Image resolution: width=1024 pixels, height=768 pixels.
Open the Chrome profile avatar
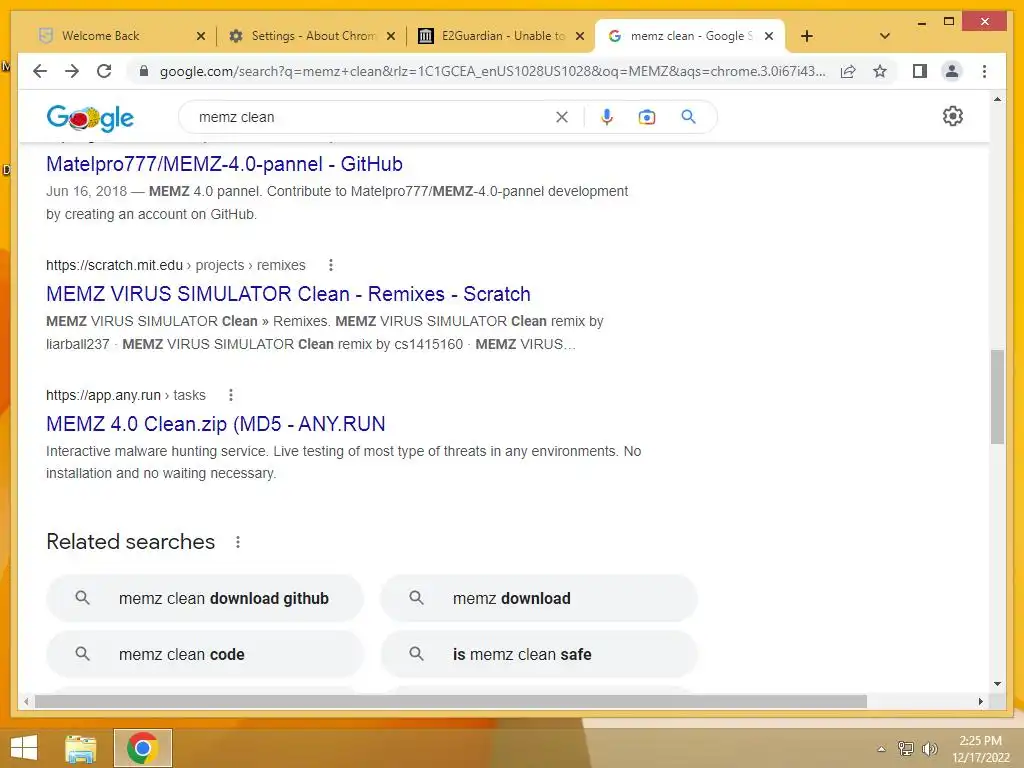(952, 71)
